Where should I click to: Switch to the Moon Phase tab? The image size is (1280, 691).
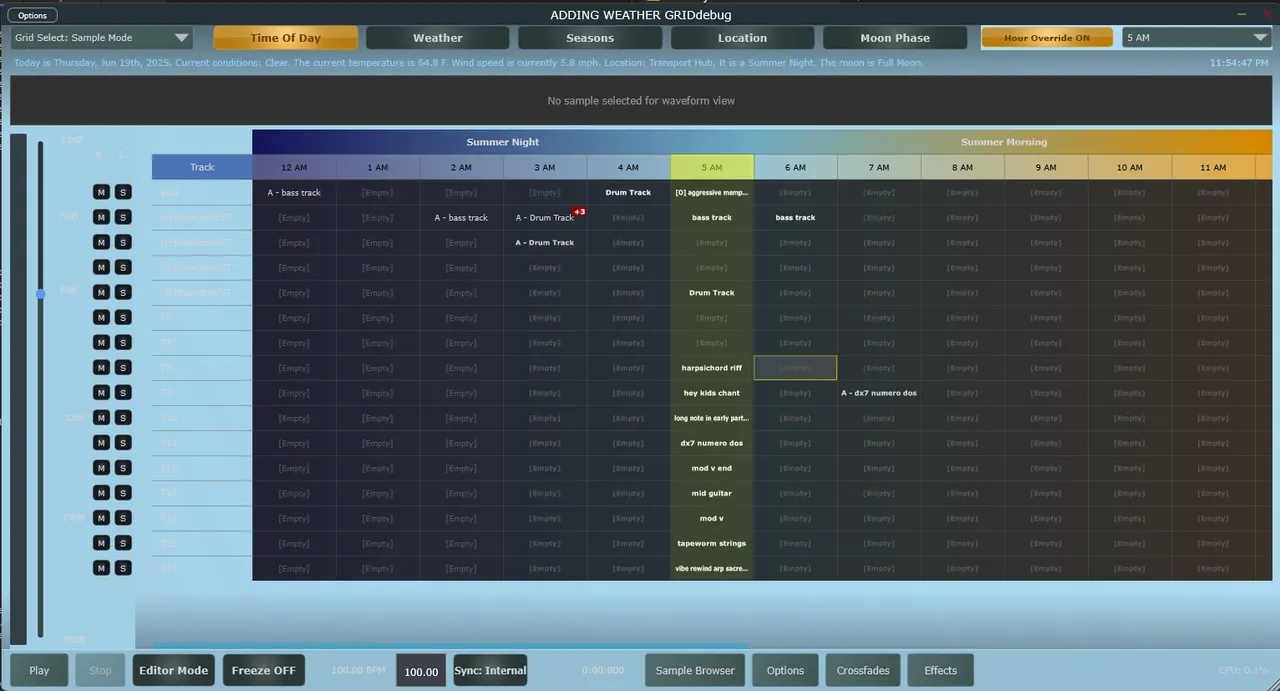click(x=895, y=38)
